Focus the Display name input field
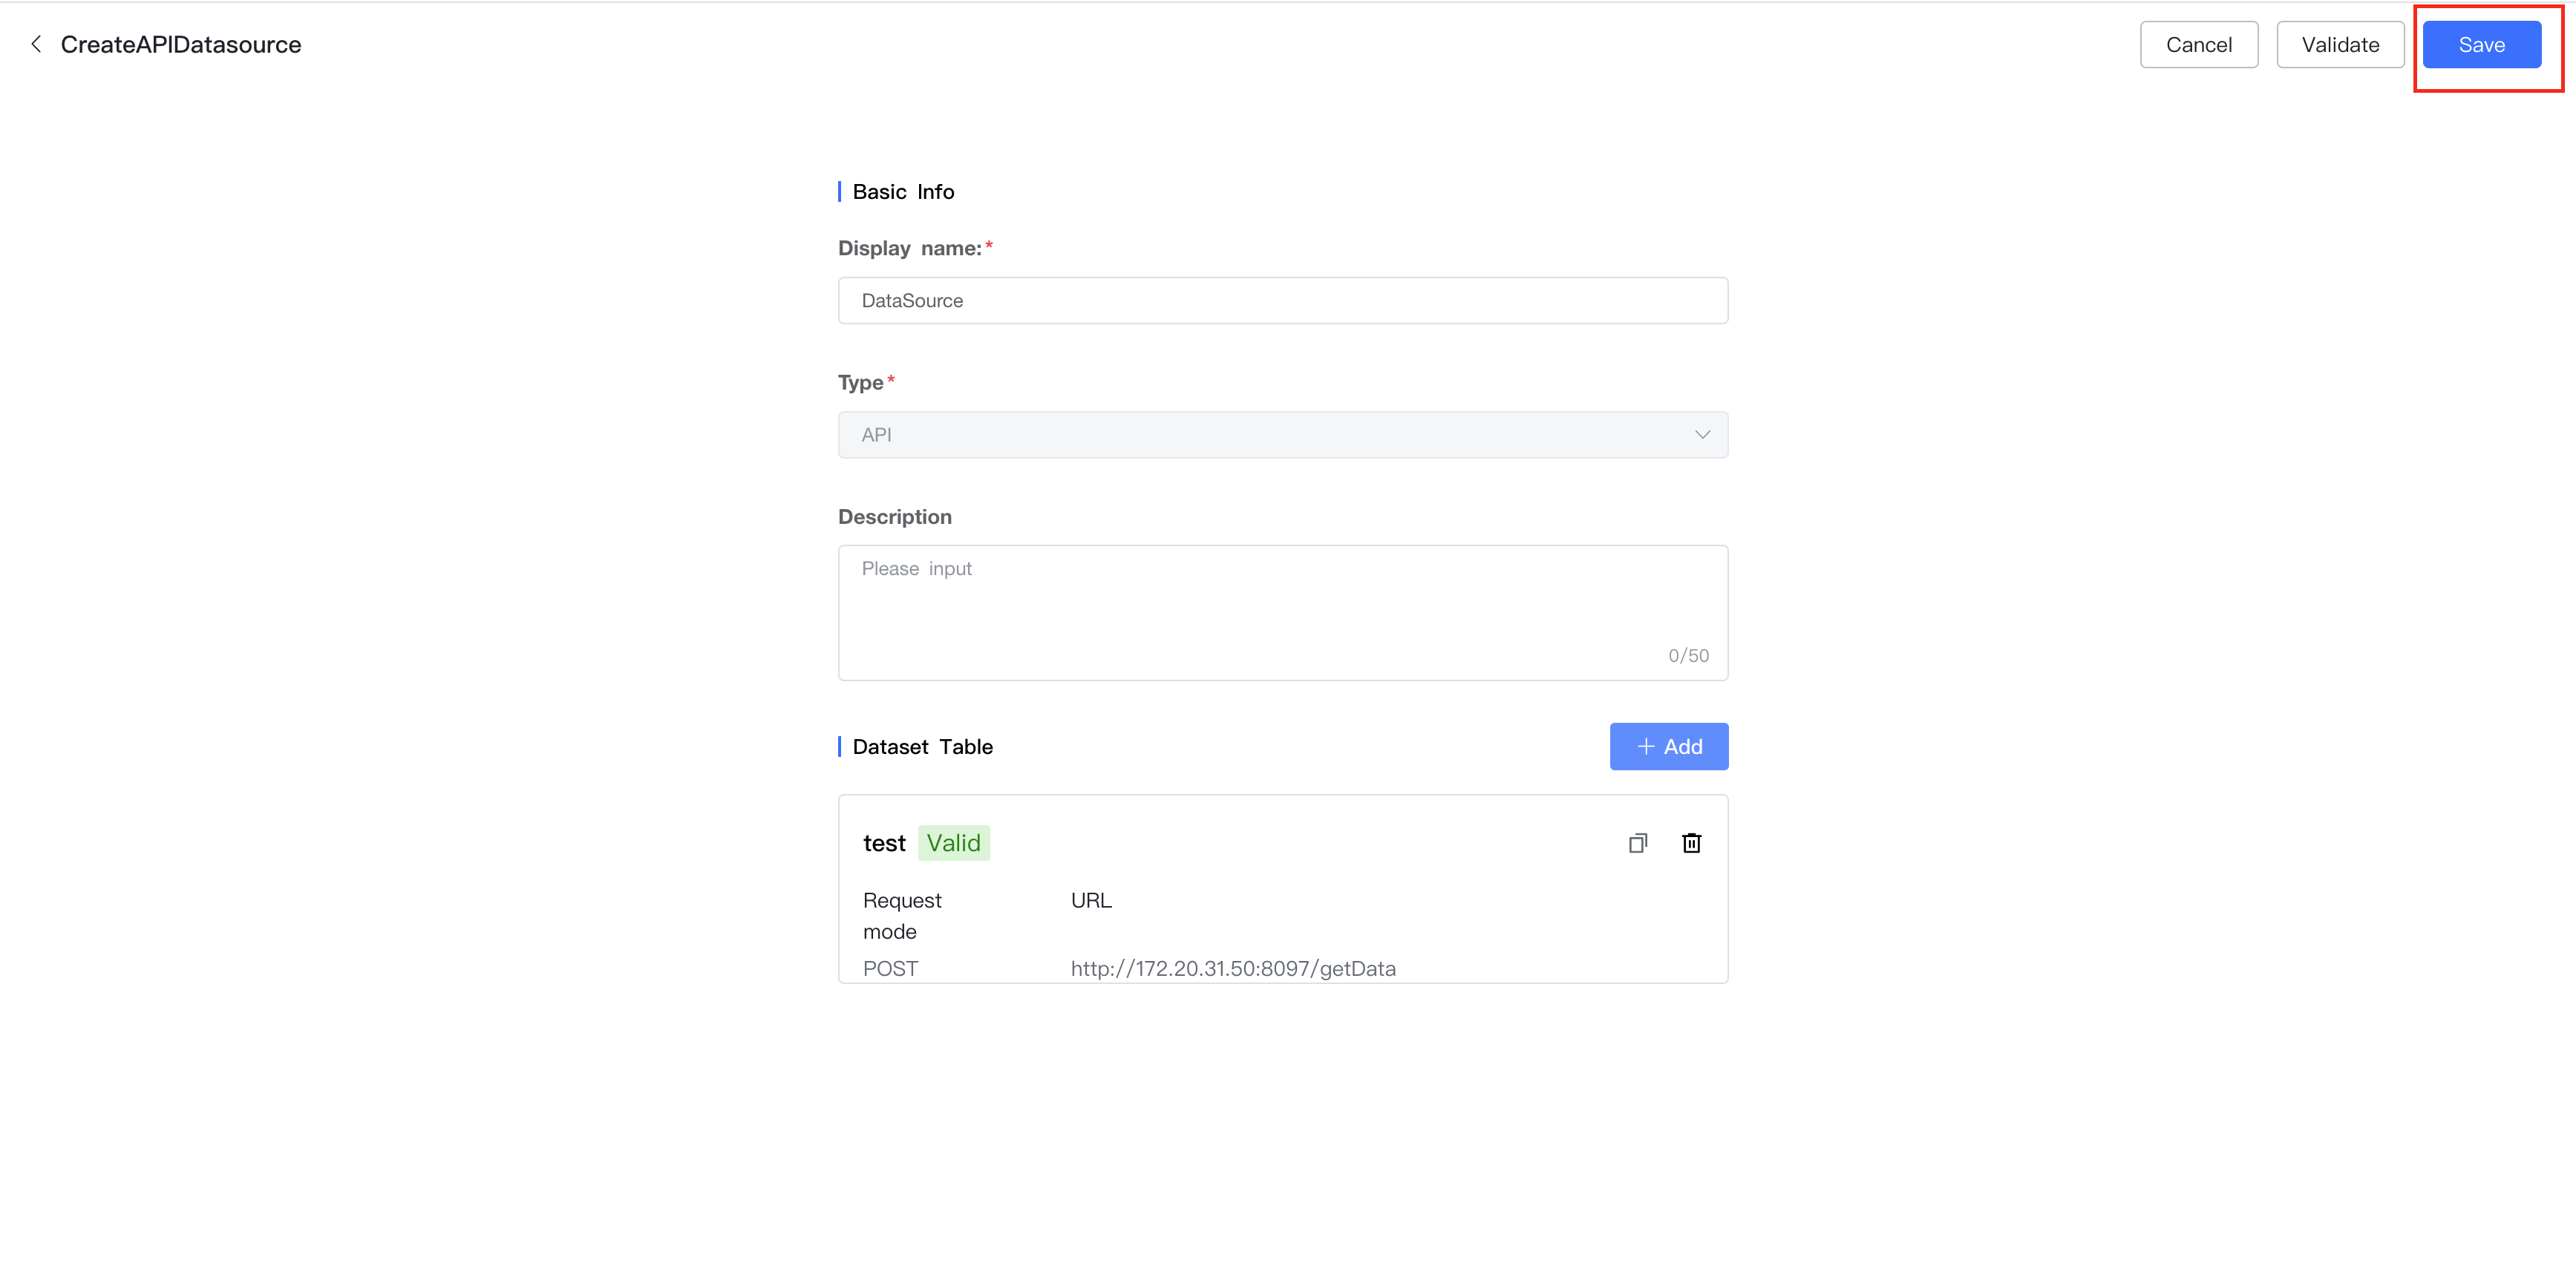 (x=1282, y=300)
